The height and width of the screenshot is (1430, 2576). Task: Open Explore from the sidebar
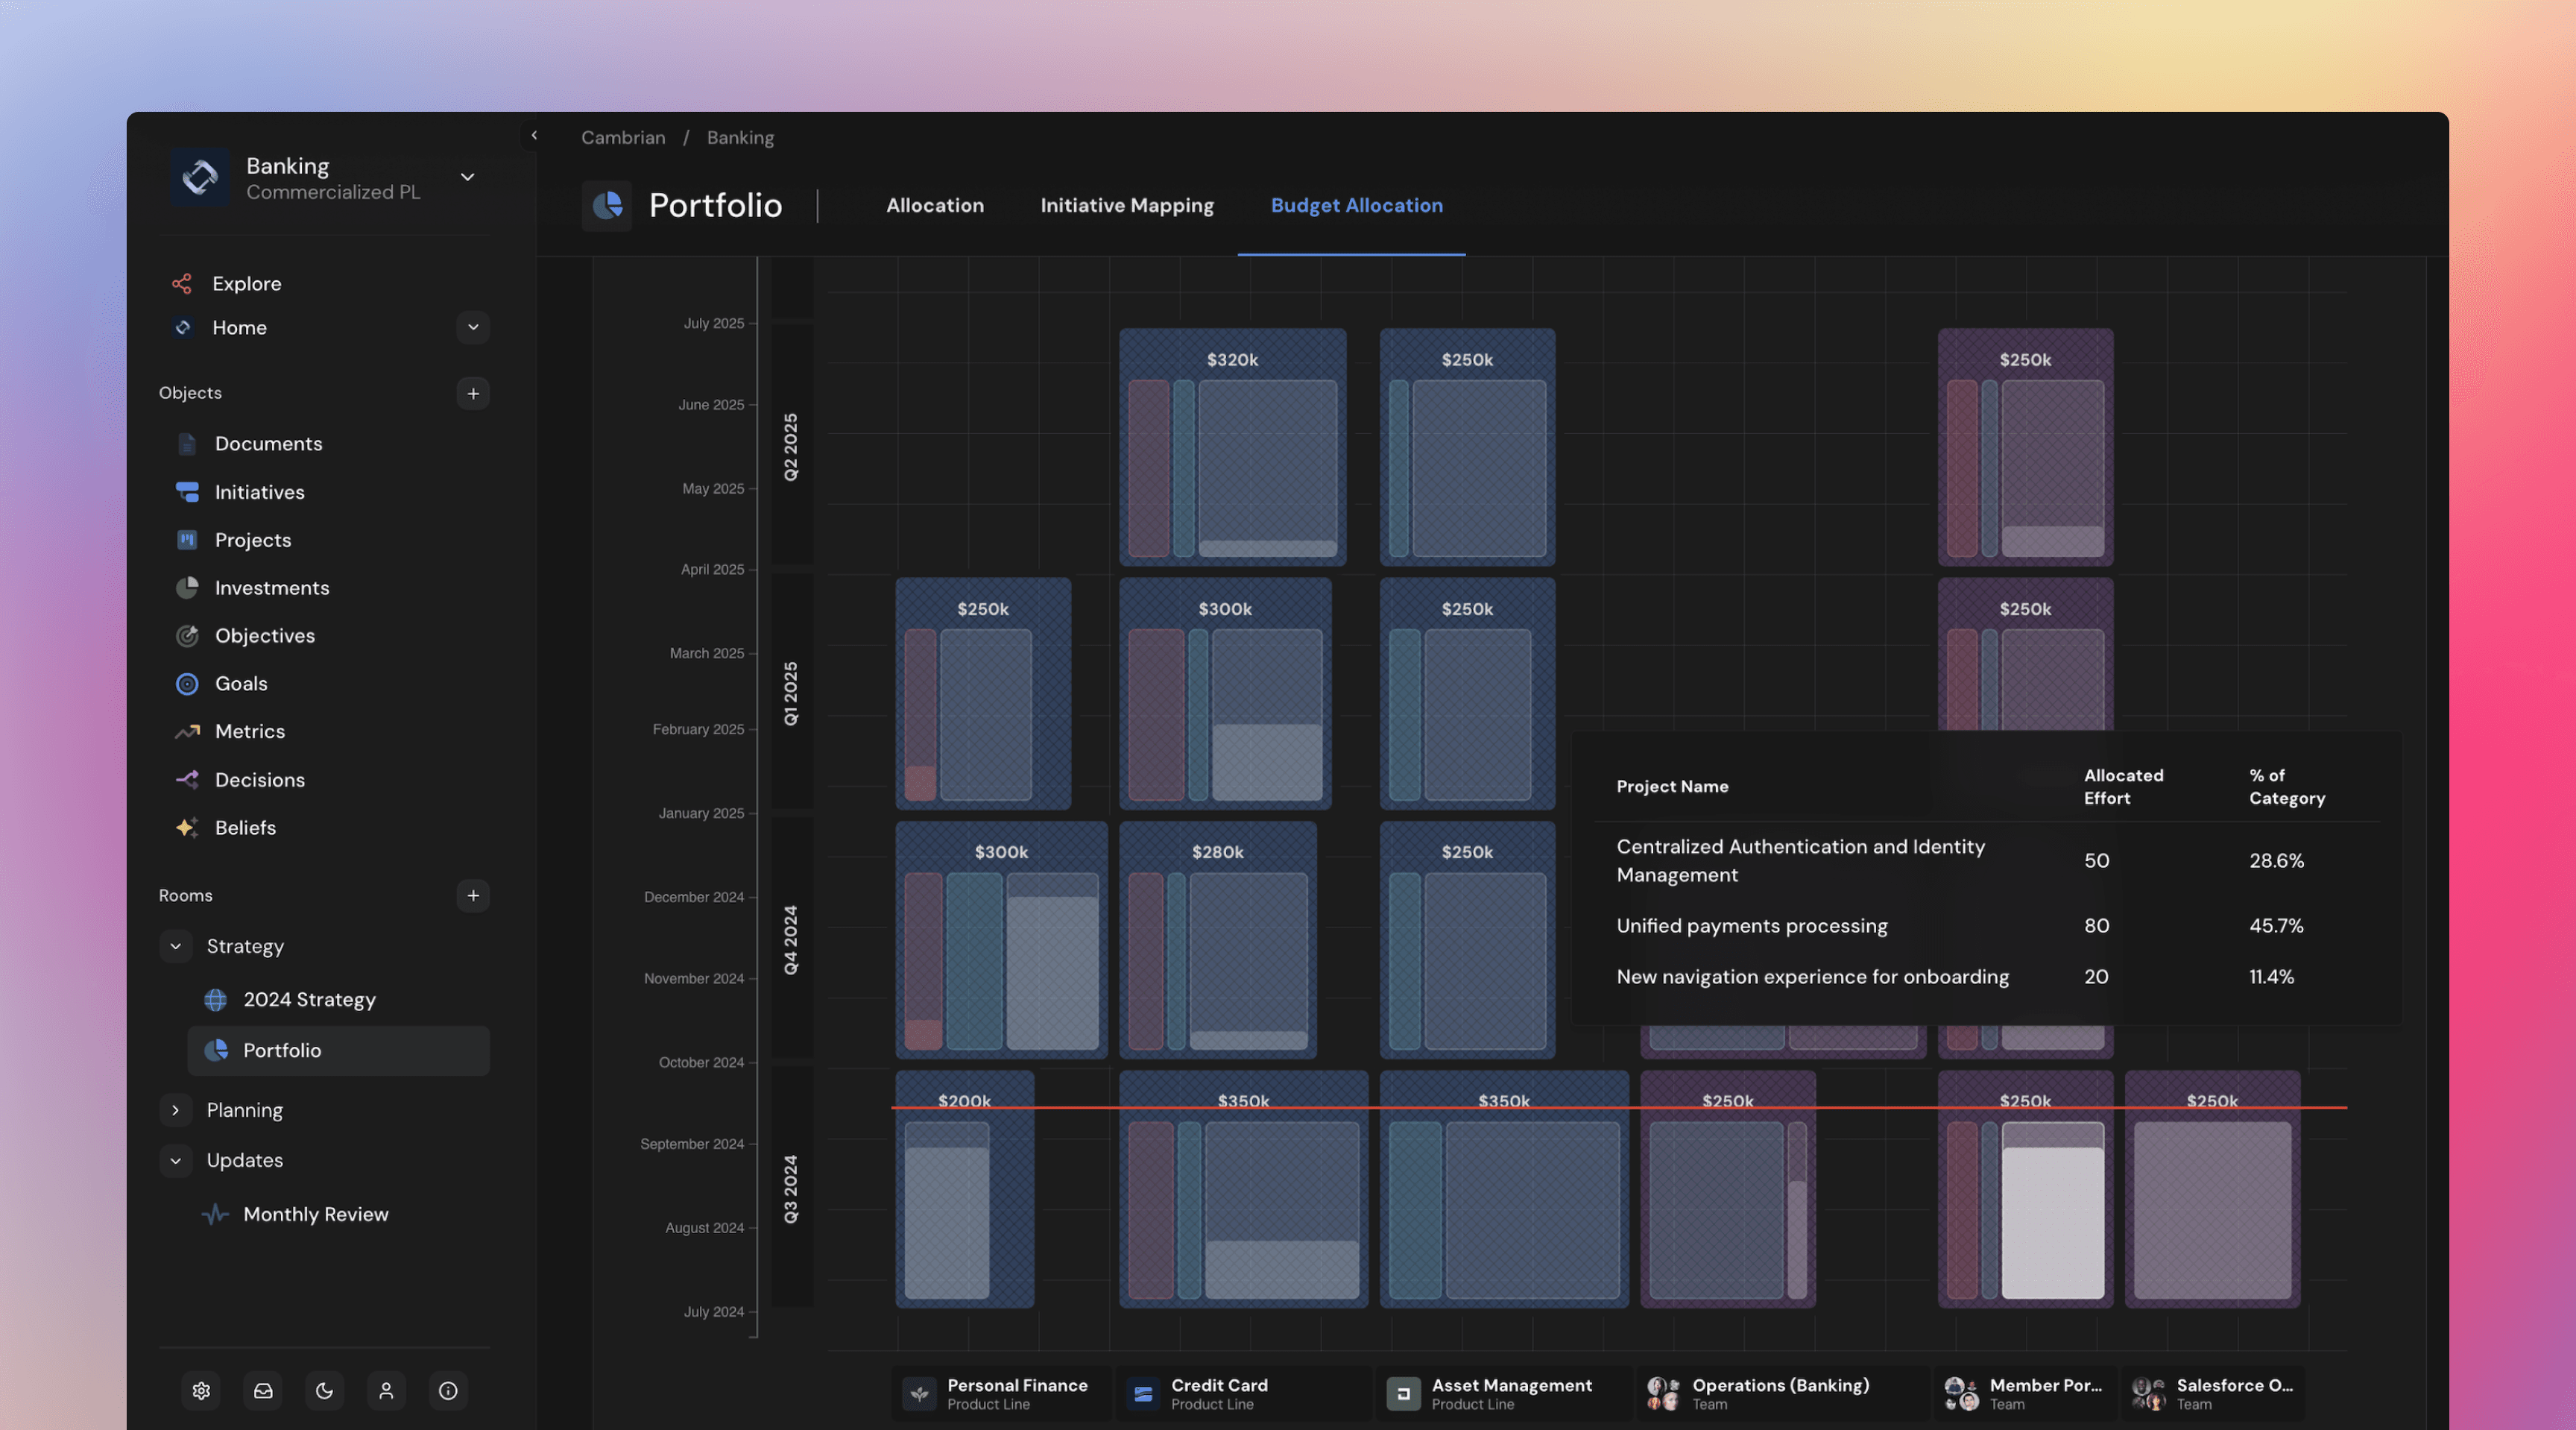click(x=246, y=284)
